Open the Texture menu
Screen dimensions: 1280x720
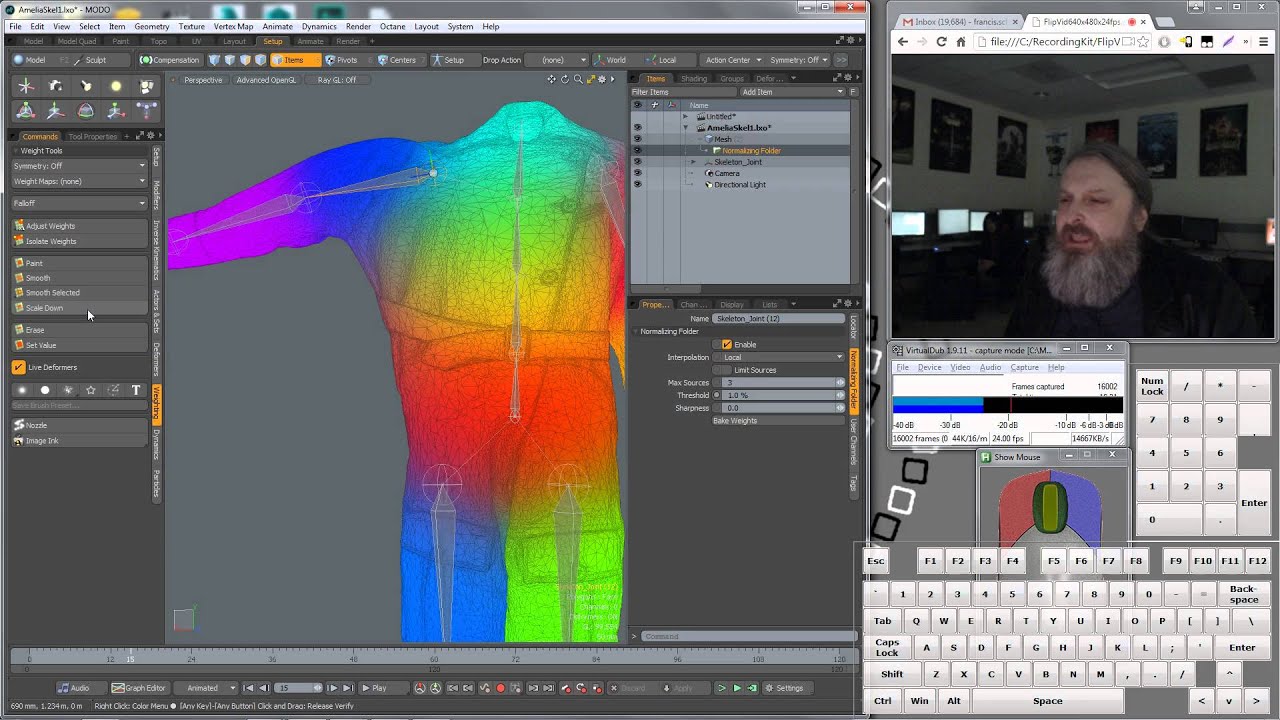click(192, 27)
